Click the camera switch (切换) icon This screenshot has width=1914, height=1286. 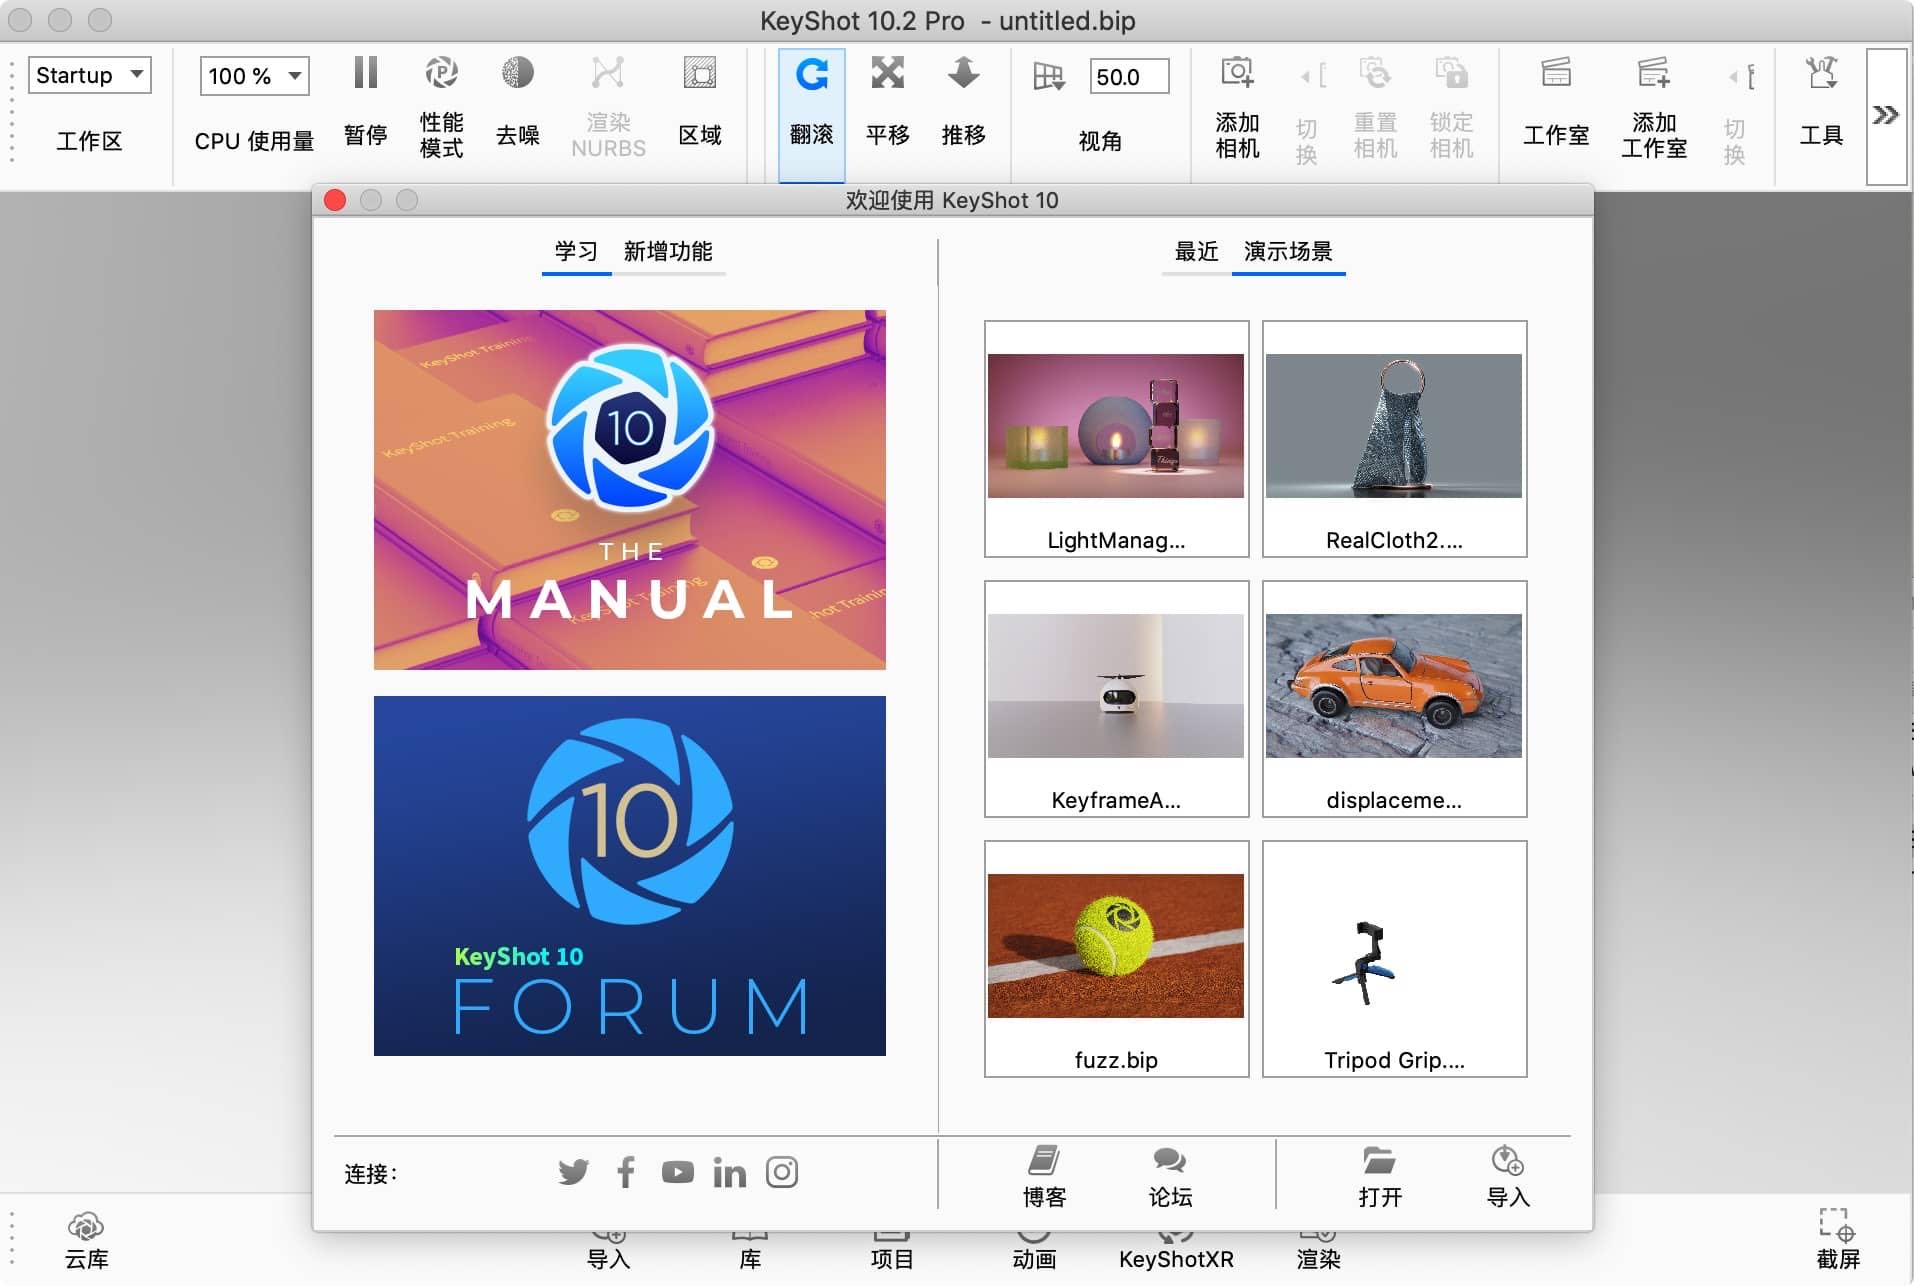click(x=1312, y=76)
